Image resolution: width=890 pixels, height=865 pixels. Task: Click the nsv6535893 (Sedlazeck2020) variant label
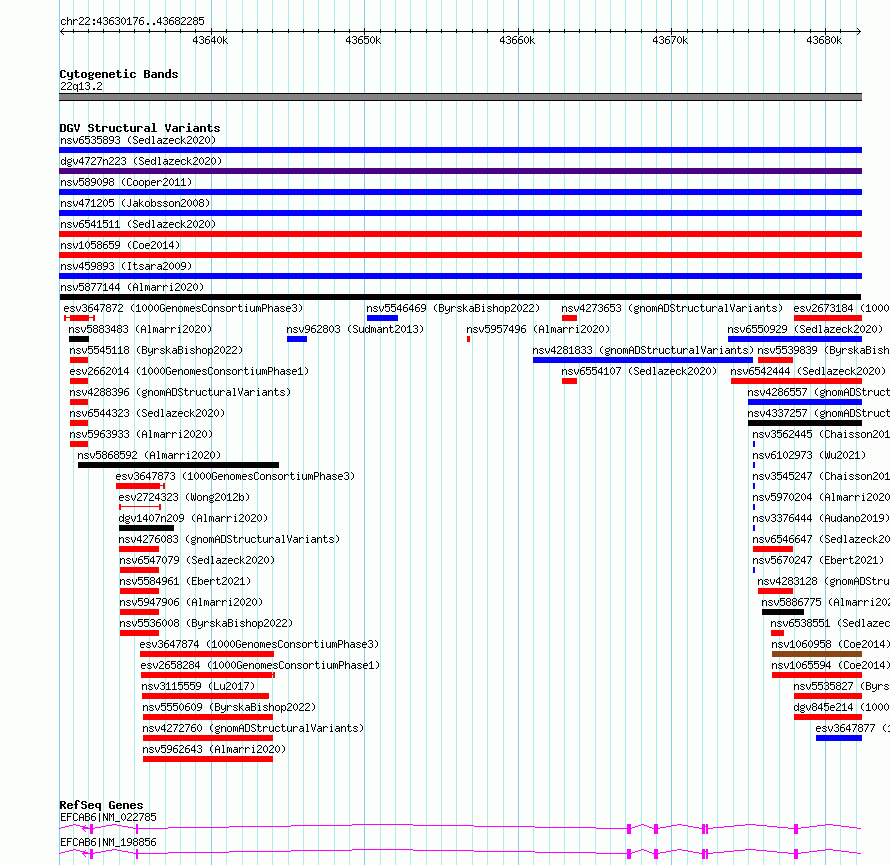(138, 140)
